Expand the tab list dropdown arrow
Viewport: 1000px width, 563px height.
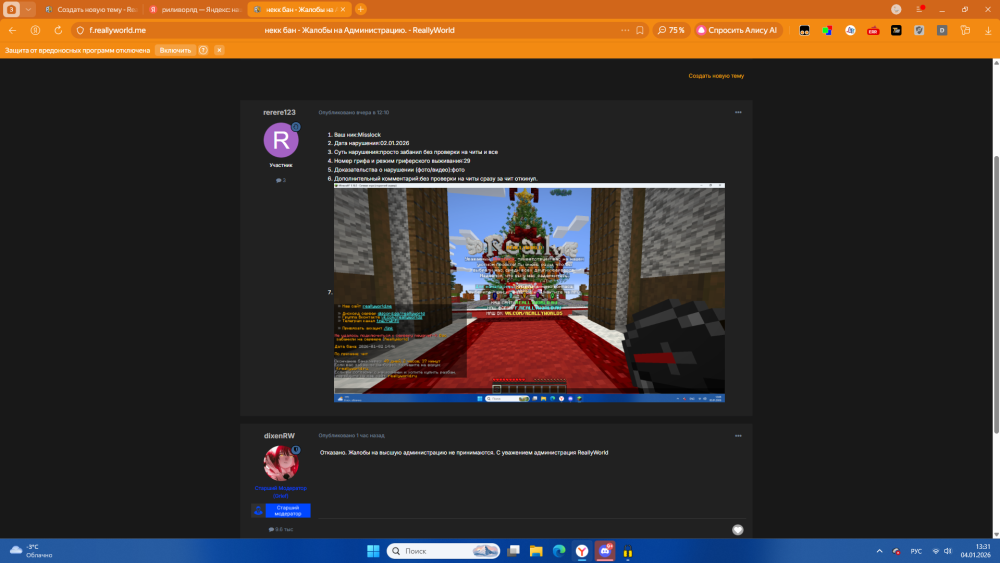(28, 10)
